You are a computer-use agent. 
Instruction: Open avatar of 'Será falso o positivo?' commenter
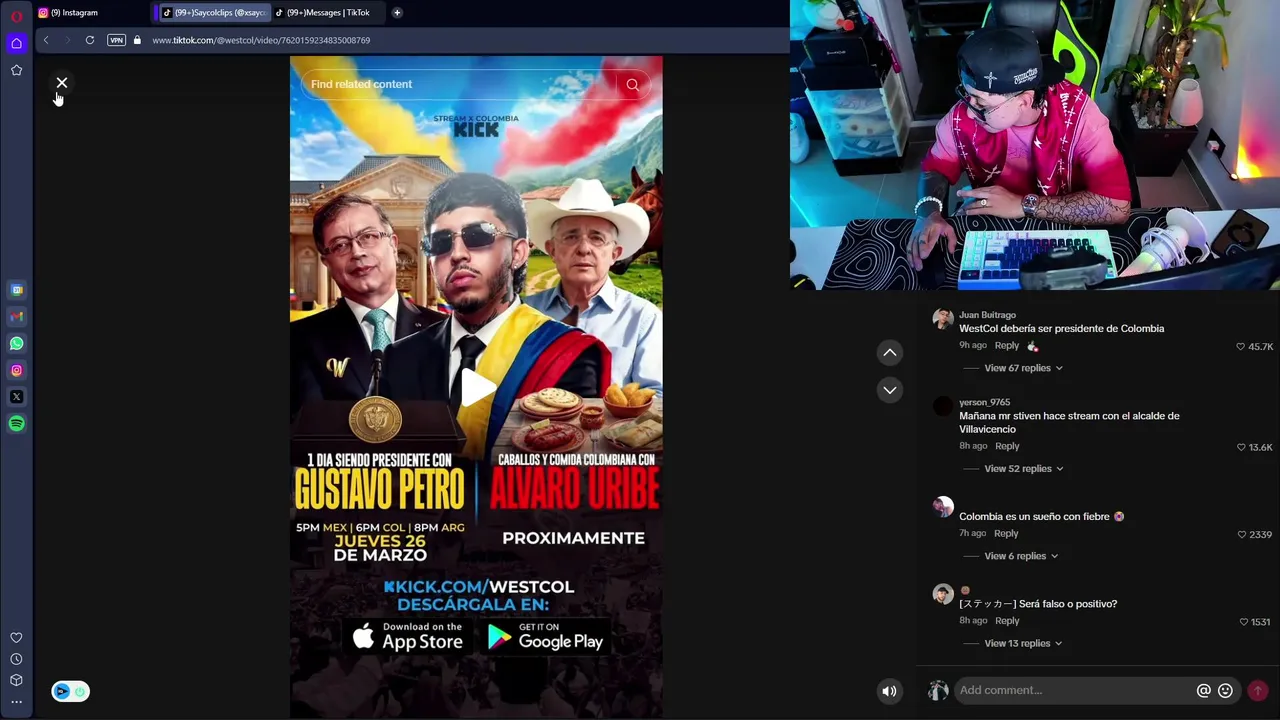click(943, 594)
